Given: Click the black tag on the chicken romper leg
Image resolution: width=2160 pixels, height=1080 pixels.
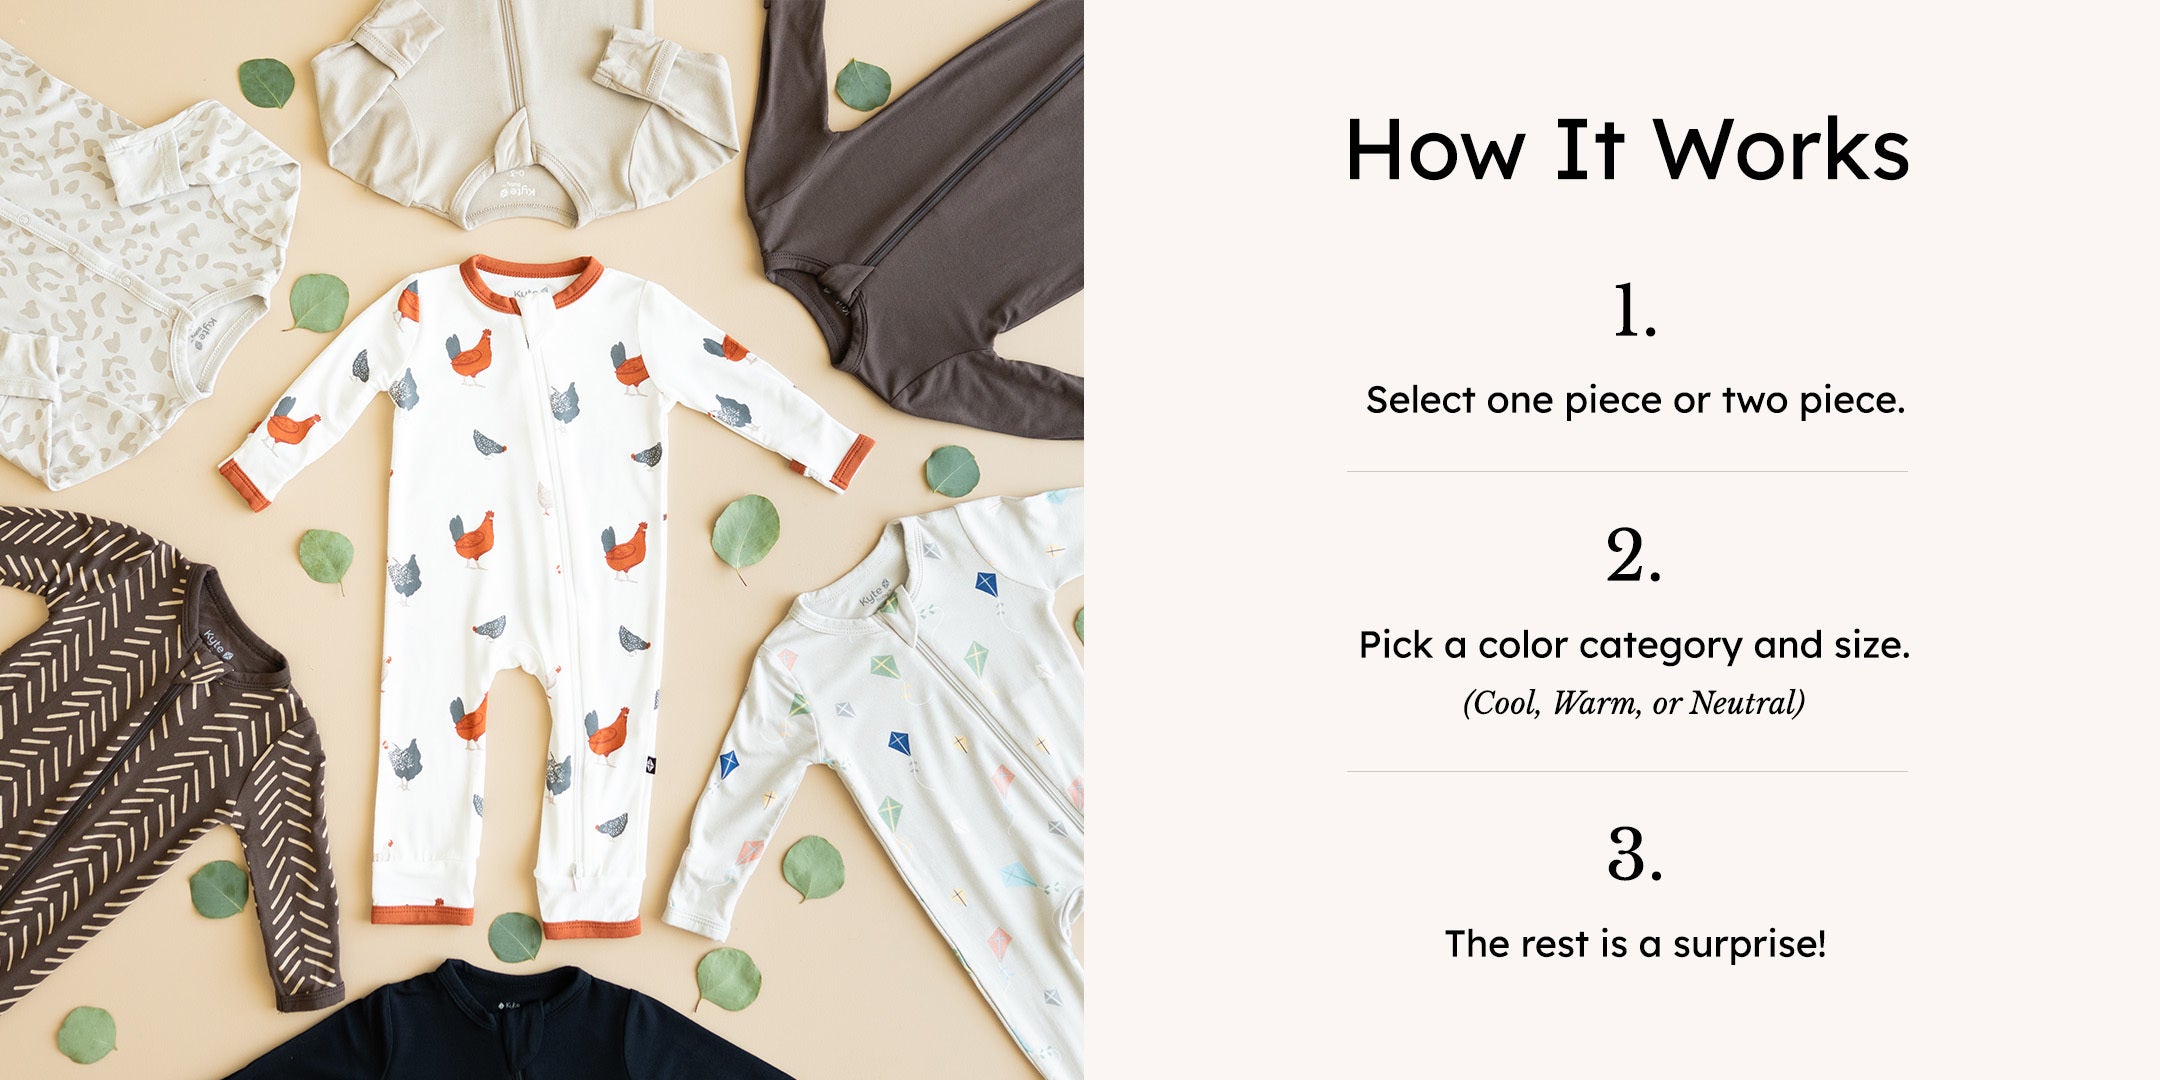Looking at the screenshot, I should click(650, 765).
